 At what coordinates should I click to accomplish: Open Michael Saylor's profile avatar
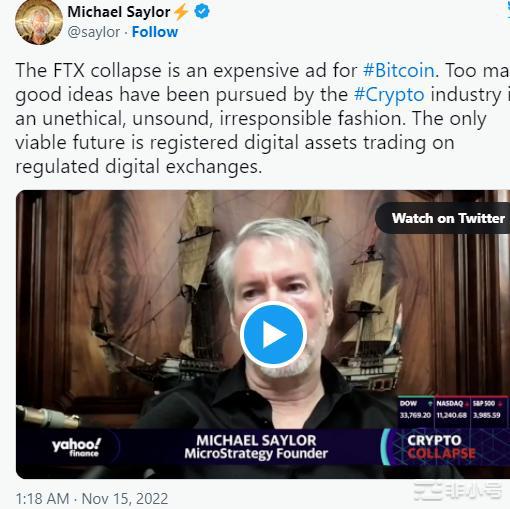(x=39, y=22)
